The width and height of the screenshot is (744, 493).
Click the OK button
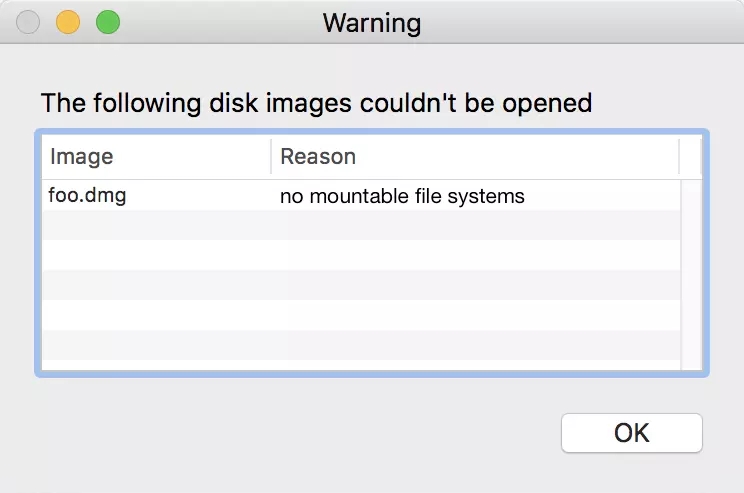(632, 433)
